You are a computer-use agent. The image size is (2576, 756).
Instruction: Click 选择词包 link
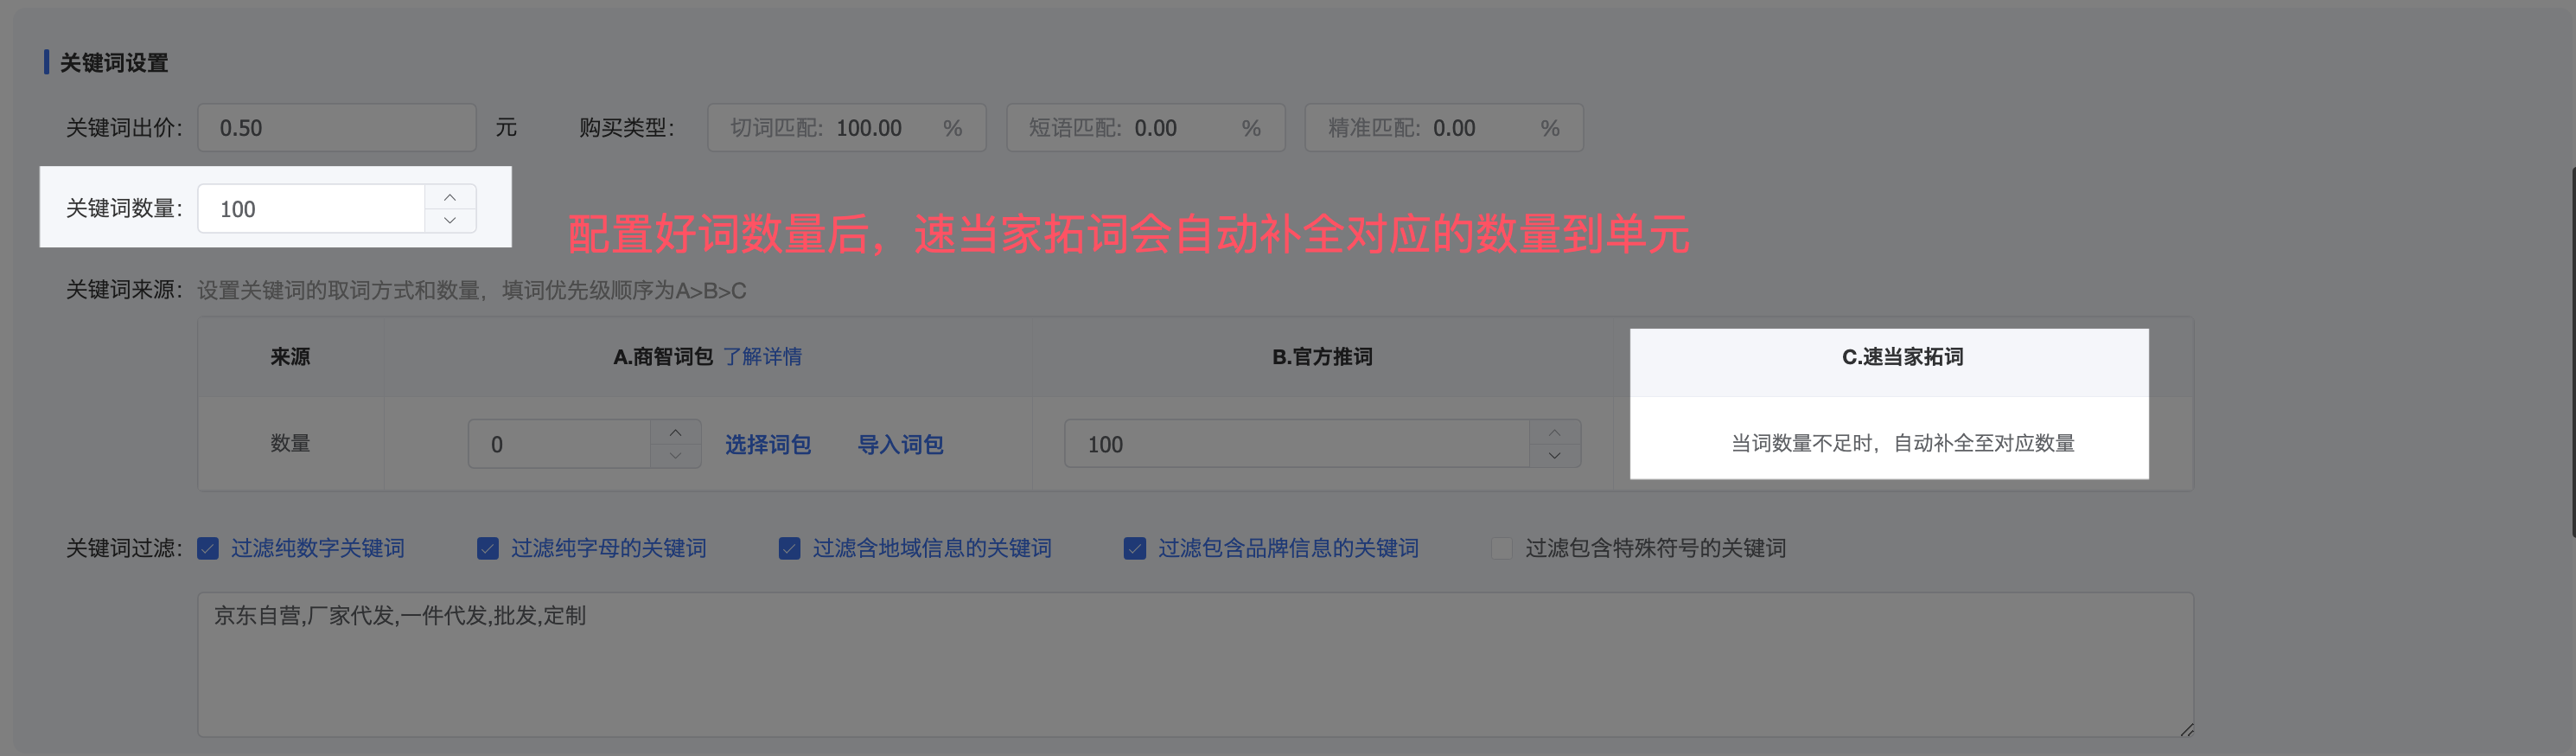[x=767, y=444]
